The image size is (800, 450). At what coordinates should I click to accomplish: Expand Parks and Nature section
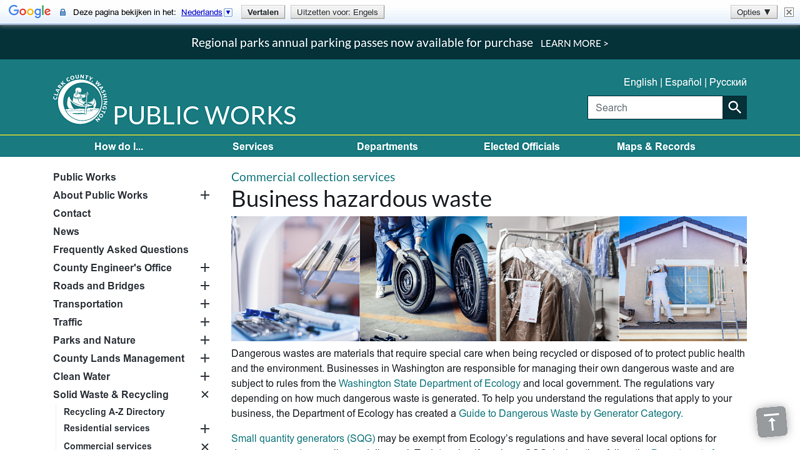(x=205, y=340)
